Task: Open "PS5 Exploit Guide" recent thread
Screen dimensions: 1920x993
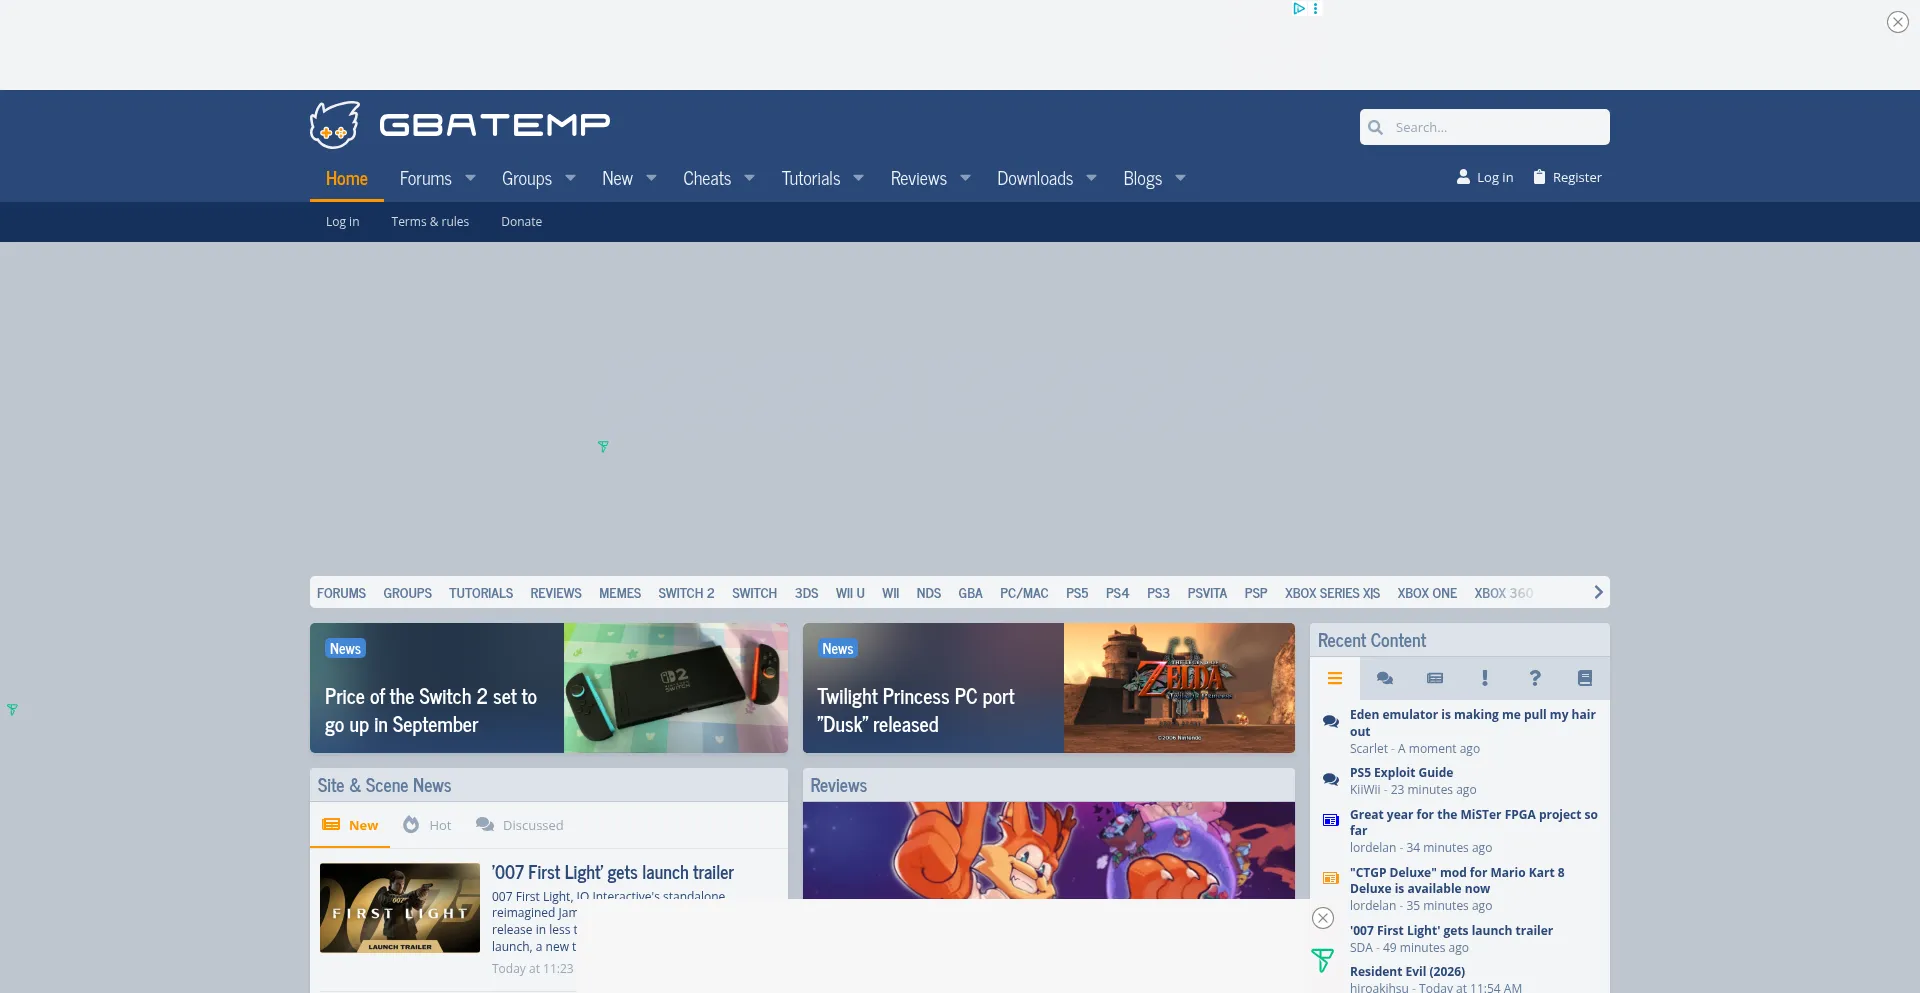Action: [x=1401, y=772]
